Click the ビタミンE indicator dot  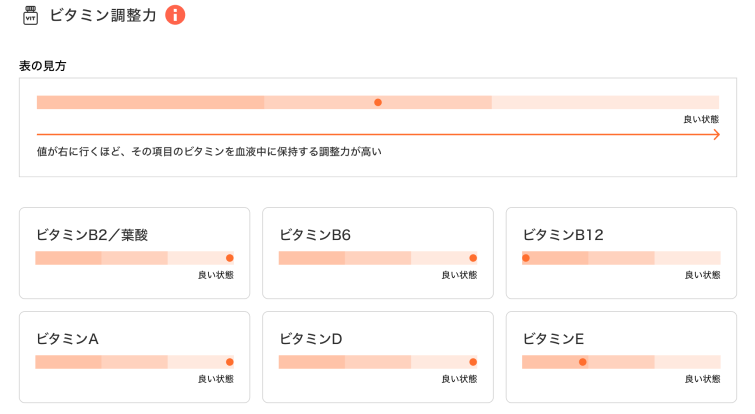pyautogui.click(x=583, y=362)
